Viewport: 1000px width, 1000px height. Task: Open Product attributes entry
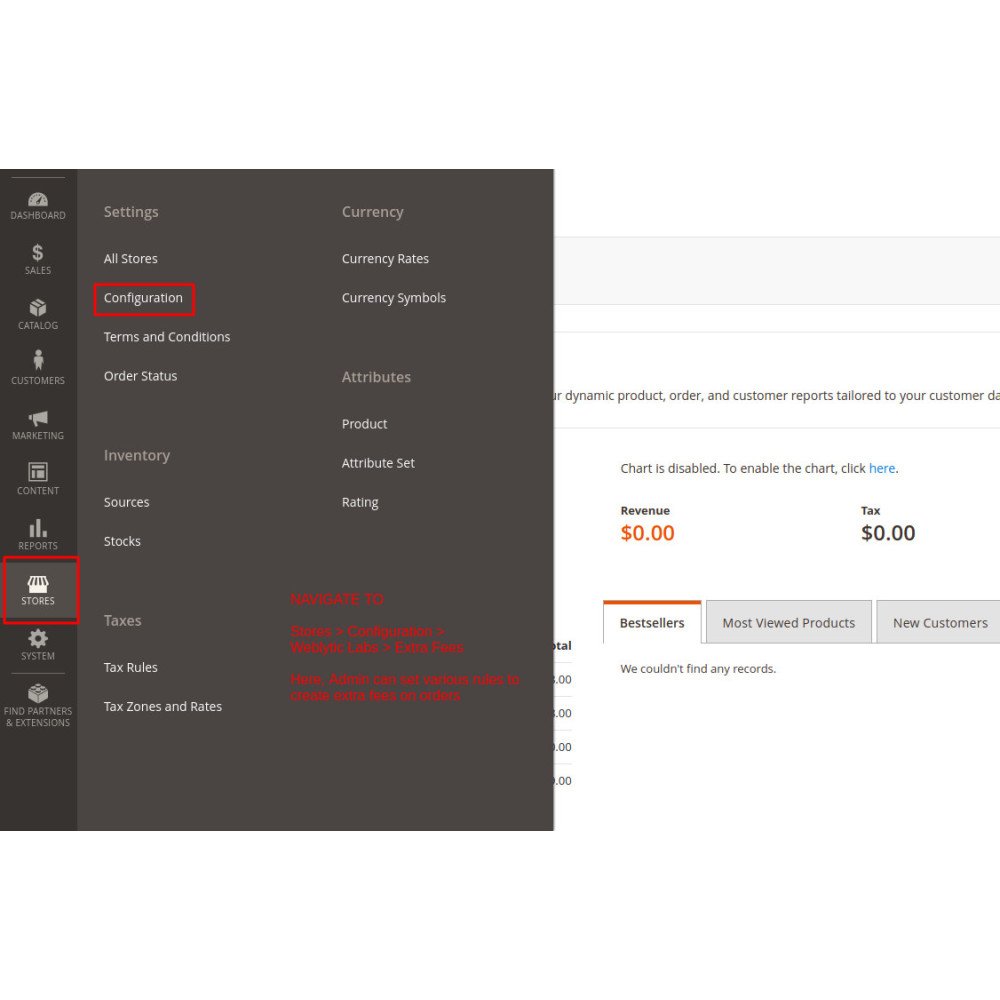(364, 424)
